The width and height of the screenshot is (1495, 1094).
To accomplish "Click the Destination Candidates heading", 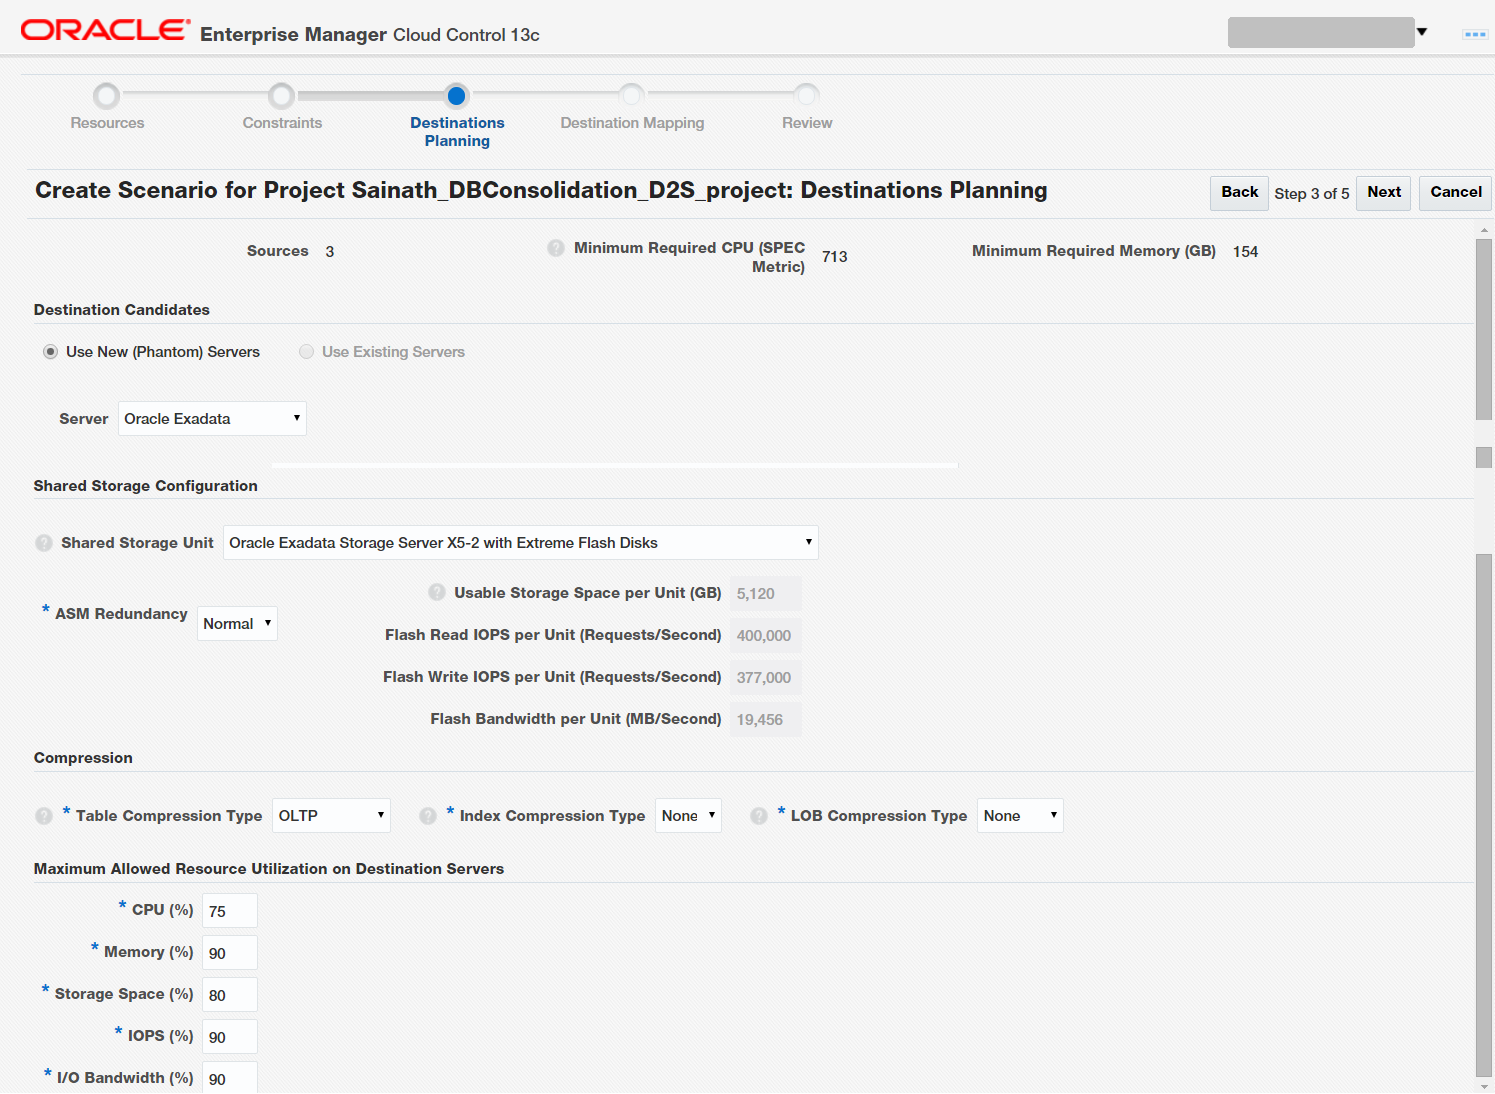I will 122,310.
